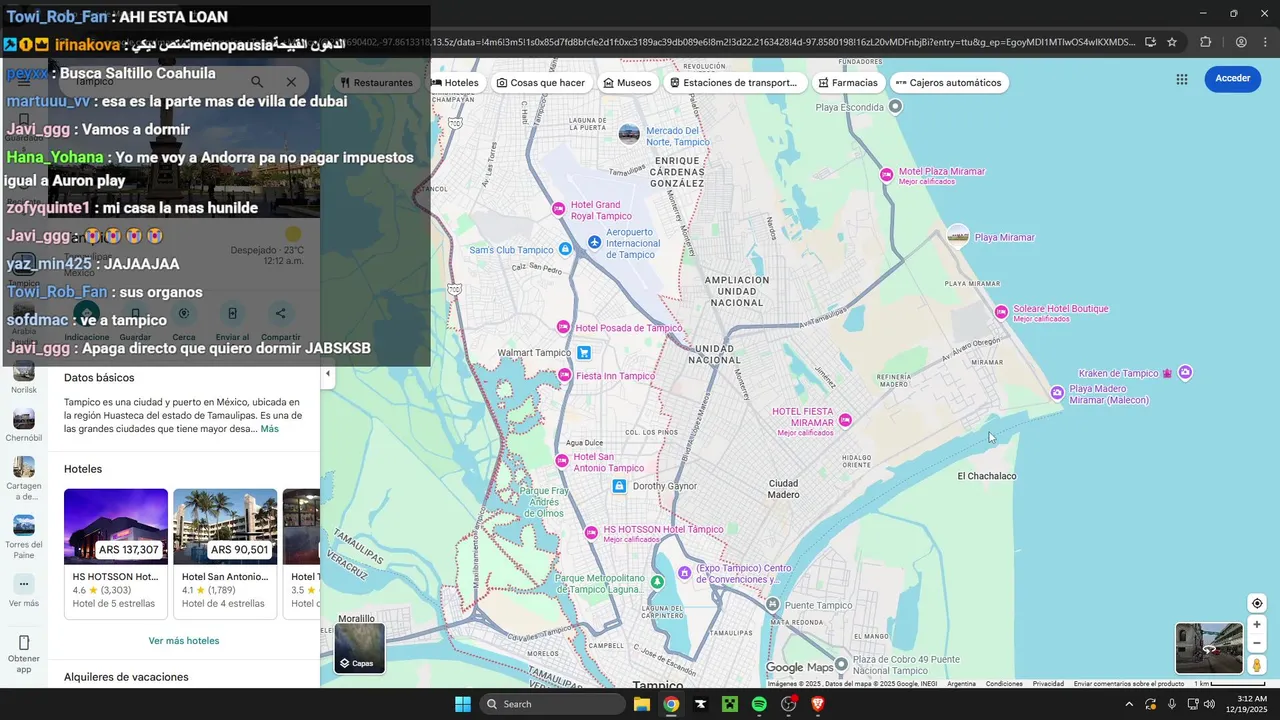Click the Windows taskbar Search box
This screenshot has width=1280, height=720.
(553, 704)
